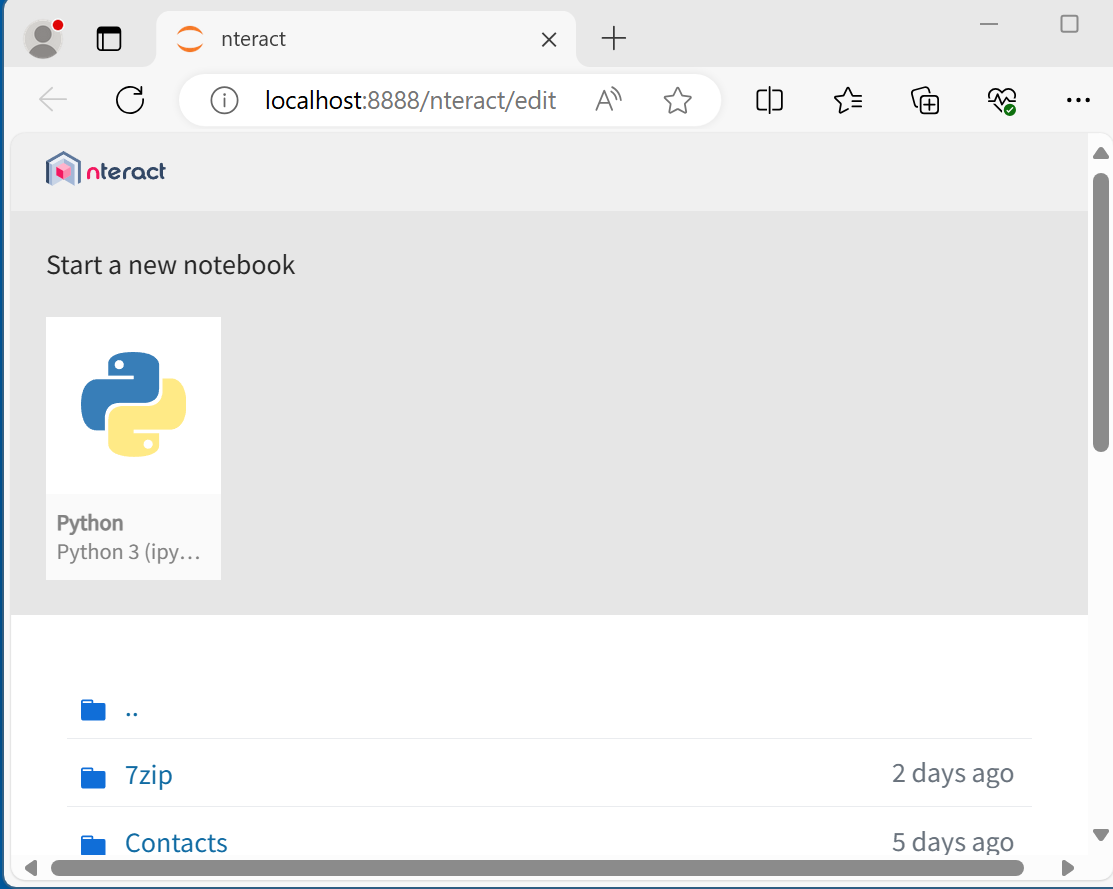Click the vertical scrollbar thumb
Screen dimensions: 1113x889
(1100, 312)
